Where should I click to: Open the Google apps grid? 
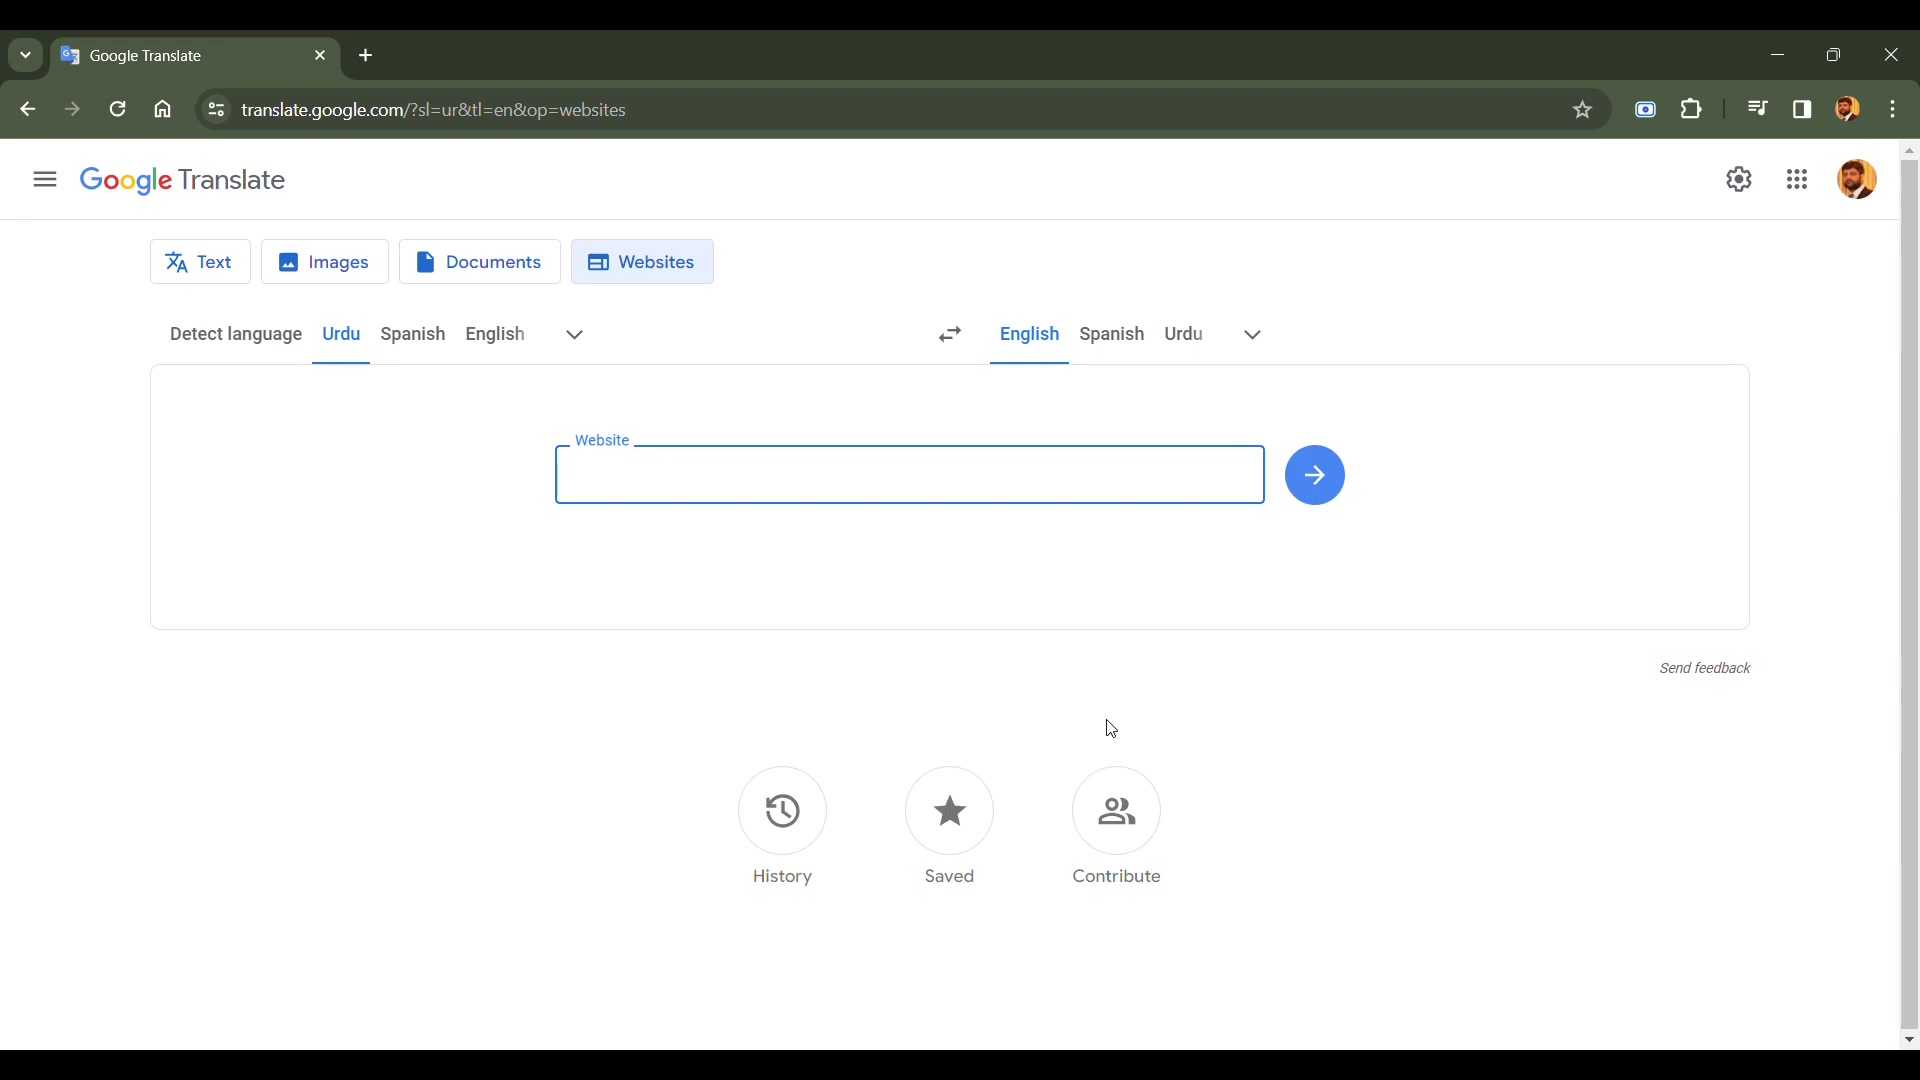tap(1797, 179)
